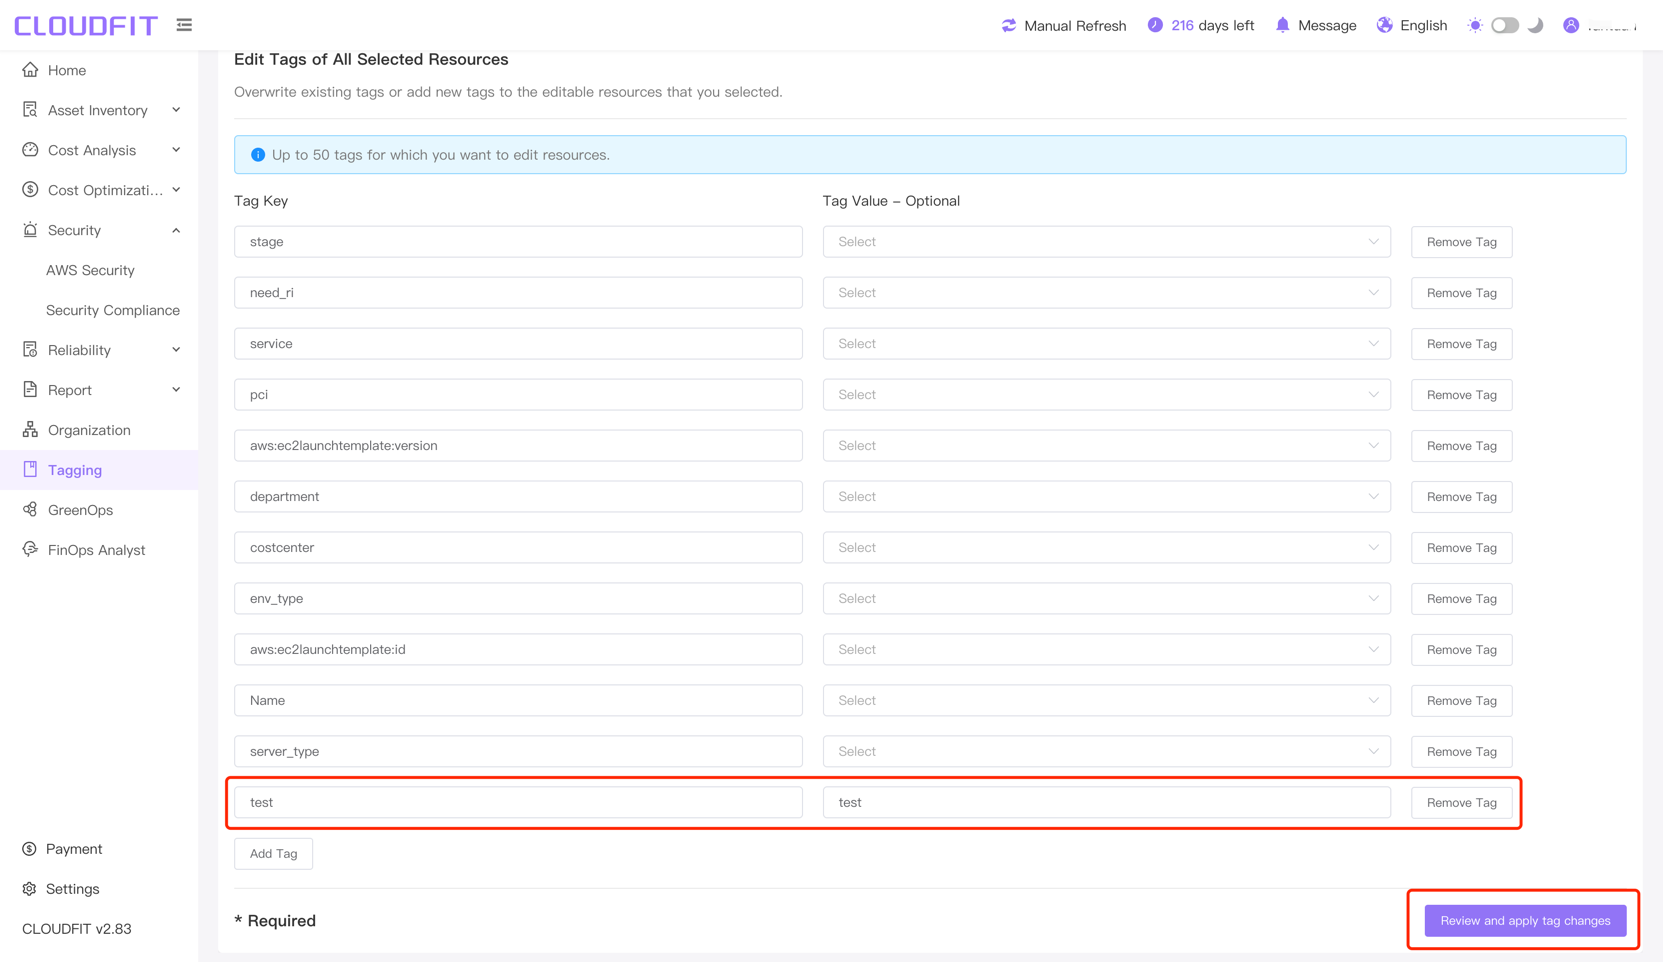
Task: Click the Home house icon
Action: (x=30, y=70)
